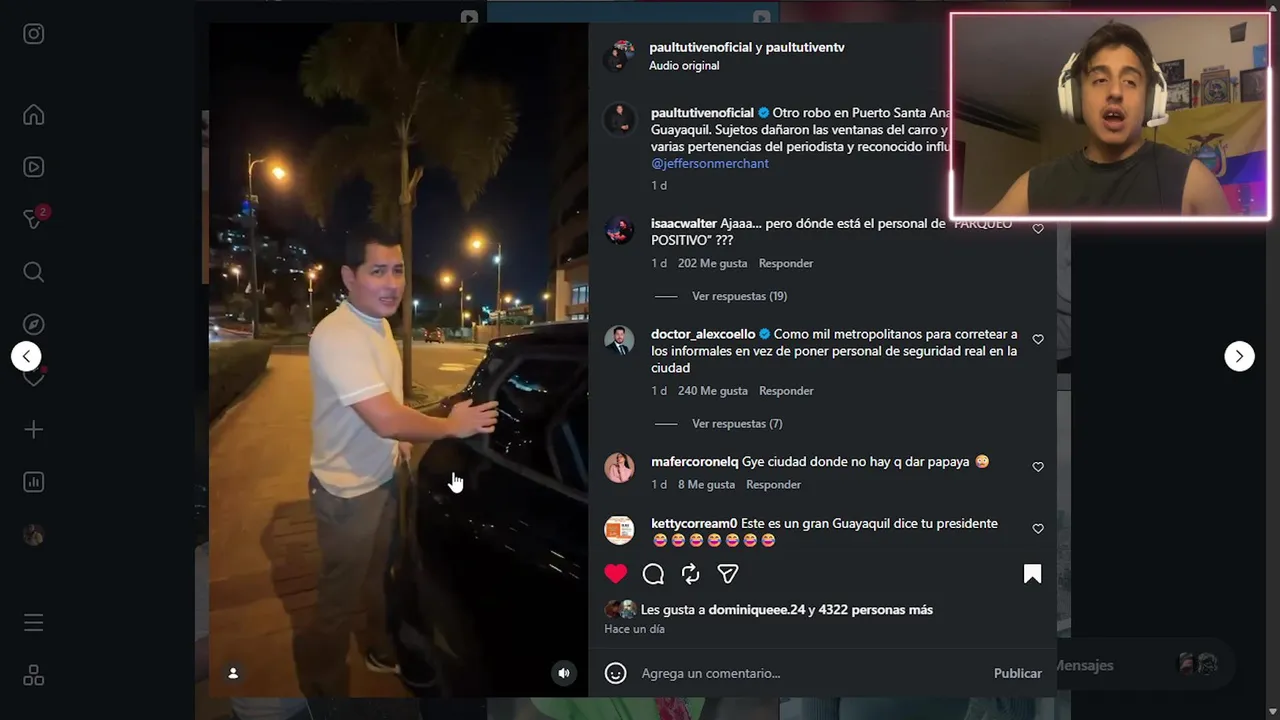The width and height of the screenshot is (1280, 720).
Task: Go to next post arrow
Action: point(1239,356)
